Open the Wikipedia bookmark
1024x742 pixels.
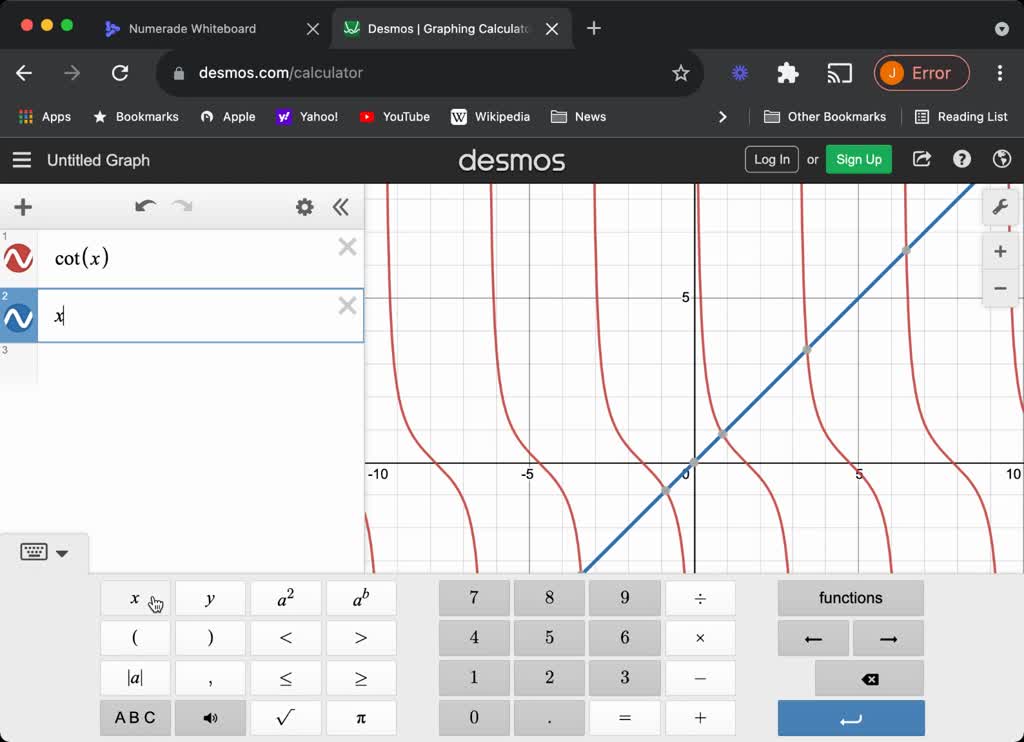pyautogui.click(x=490, y=117)
